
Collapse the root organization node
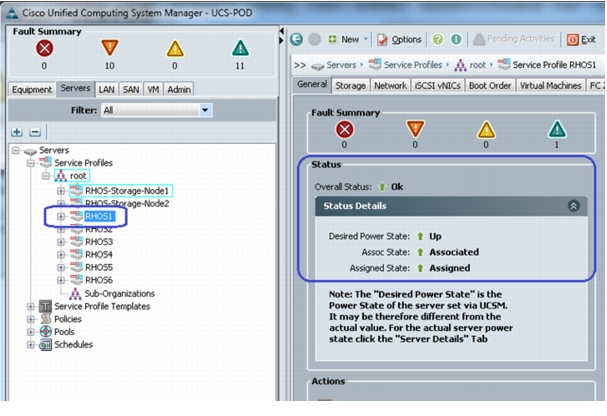46,176
